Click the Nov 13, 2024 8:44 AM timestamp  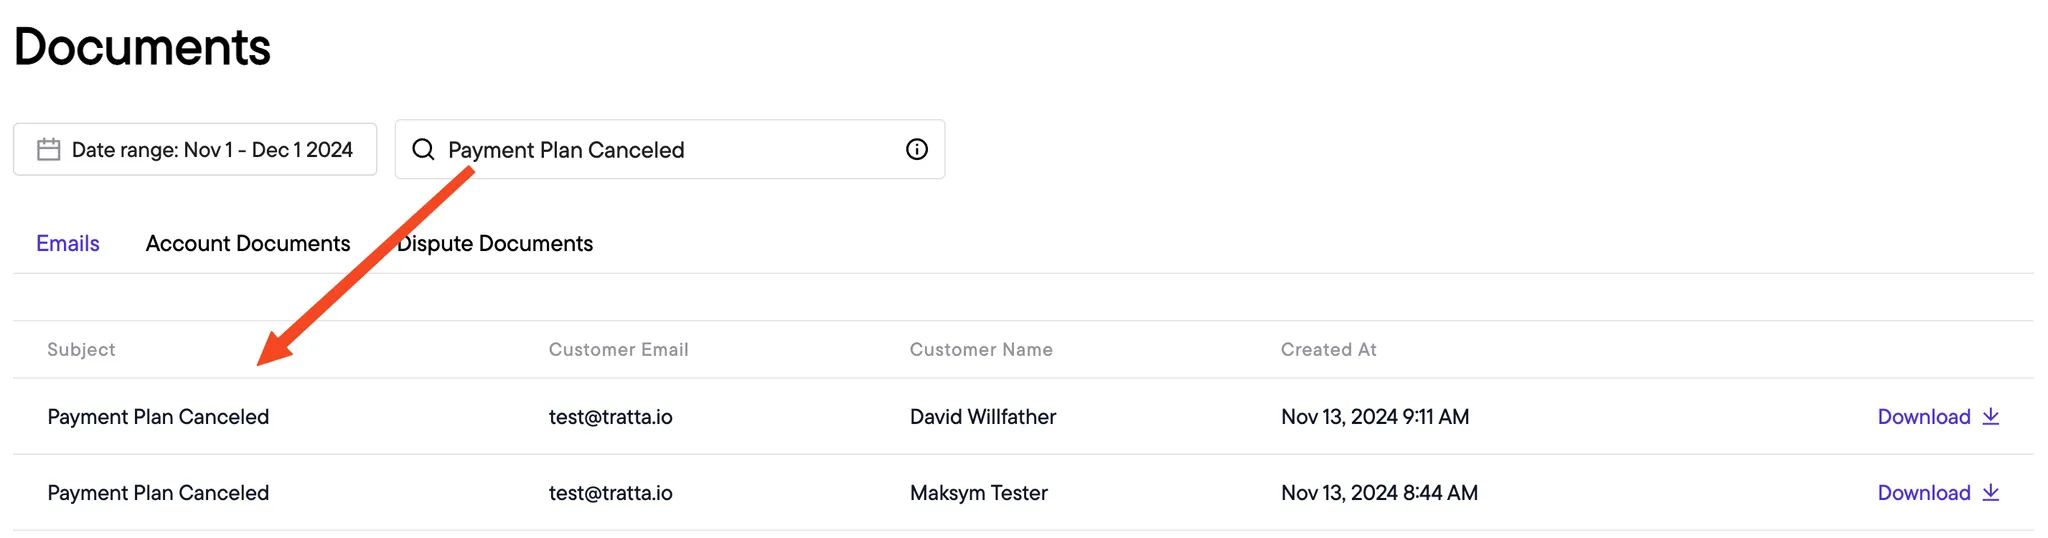pyautogui.click(x=1379, y=493)
